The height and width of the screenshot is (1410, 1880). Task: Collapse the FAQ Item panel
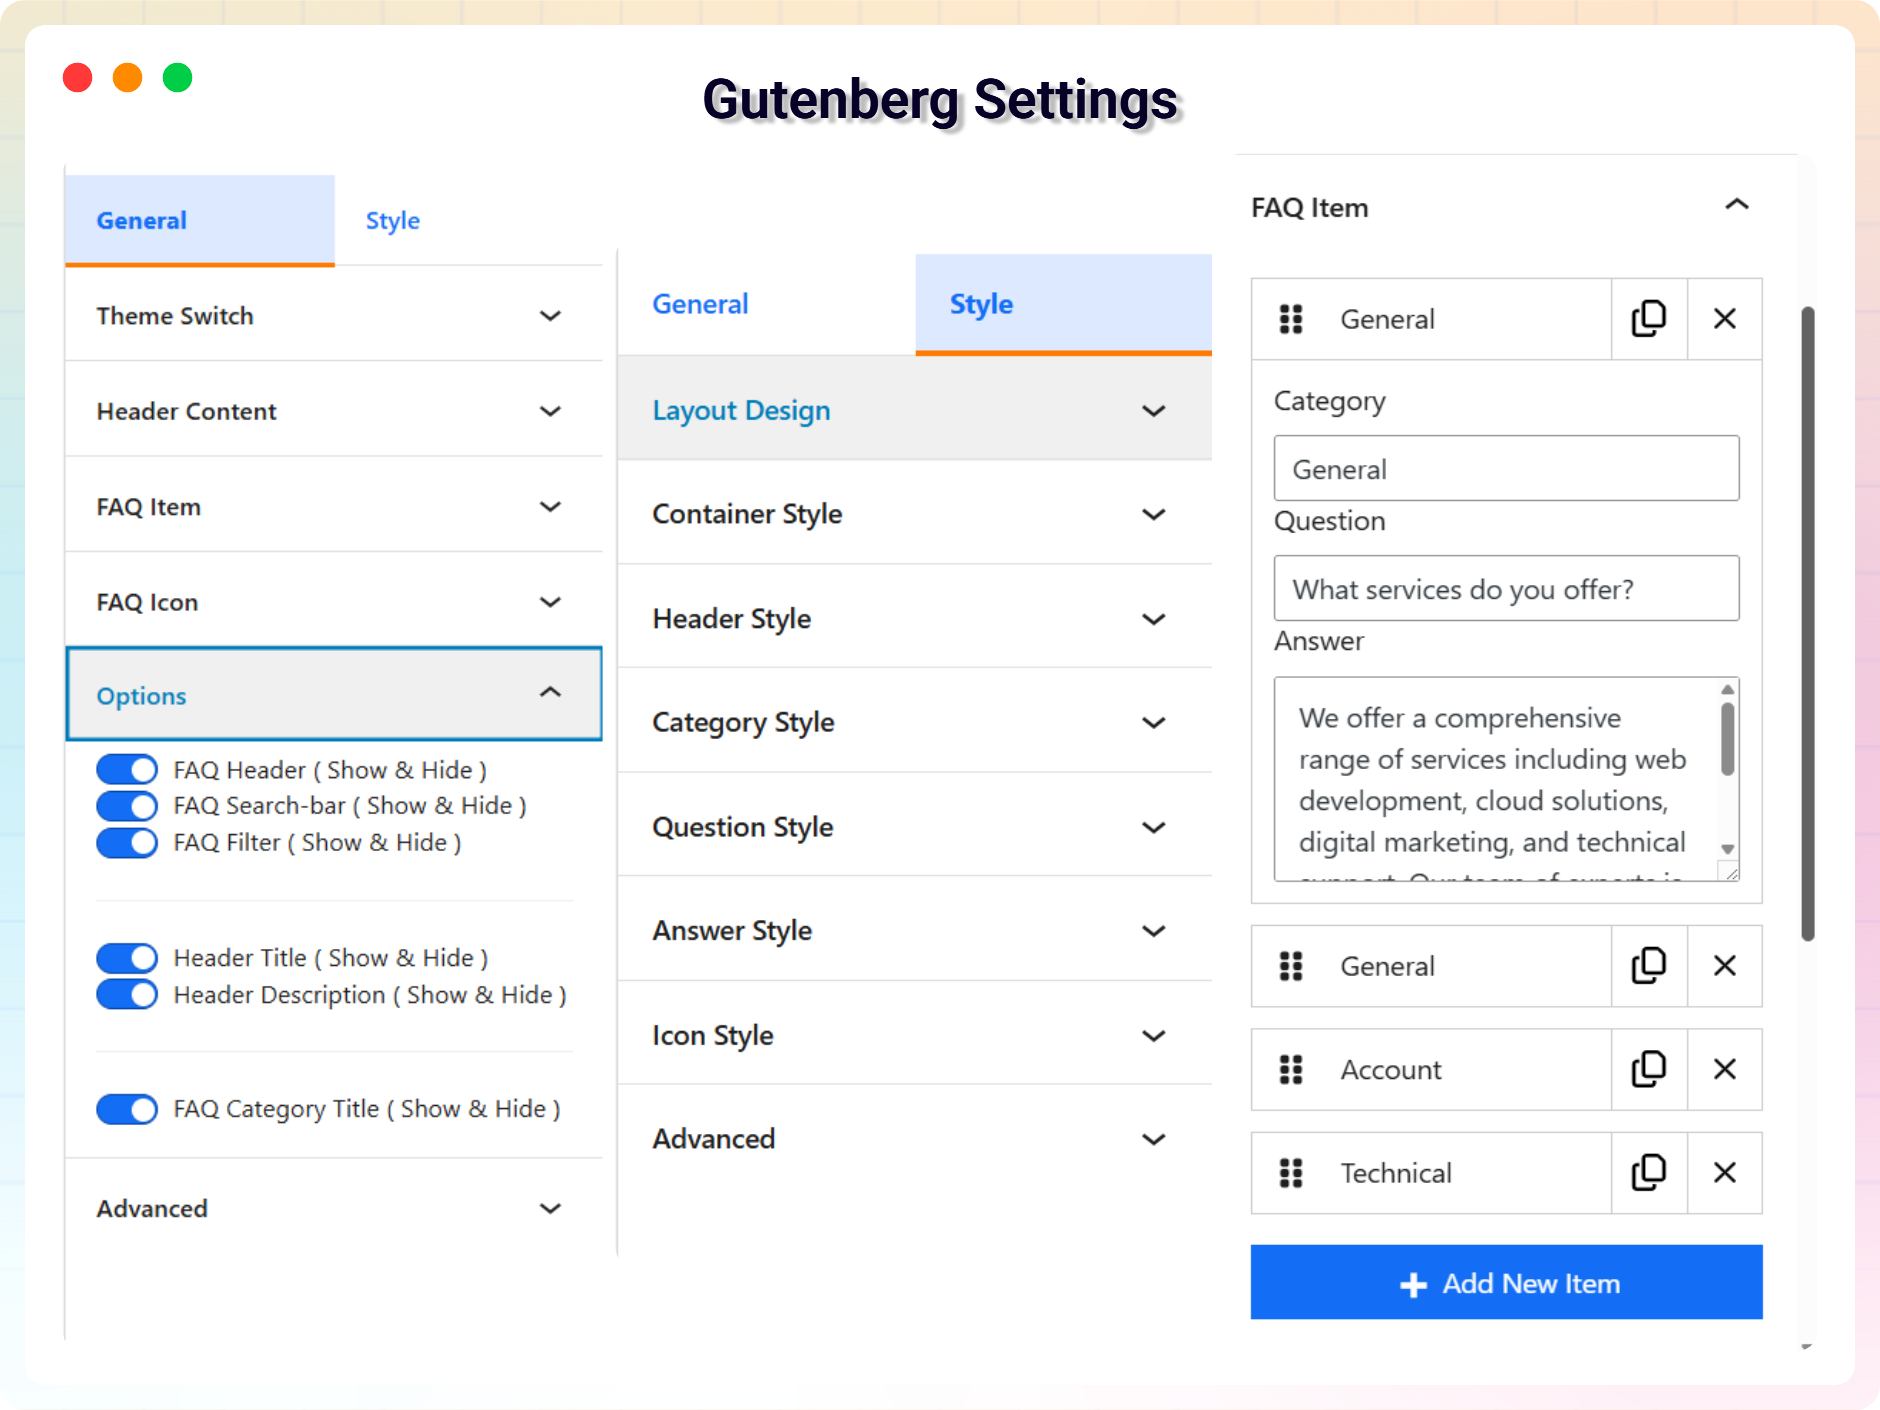(1736, 205)
